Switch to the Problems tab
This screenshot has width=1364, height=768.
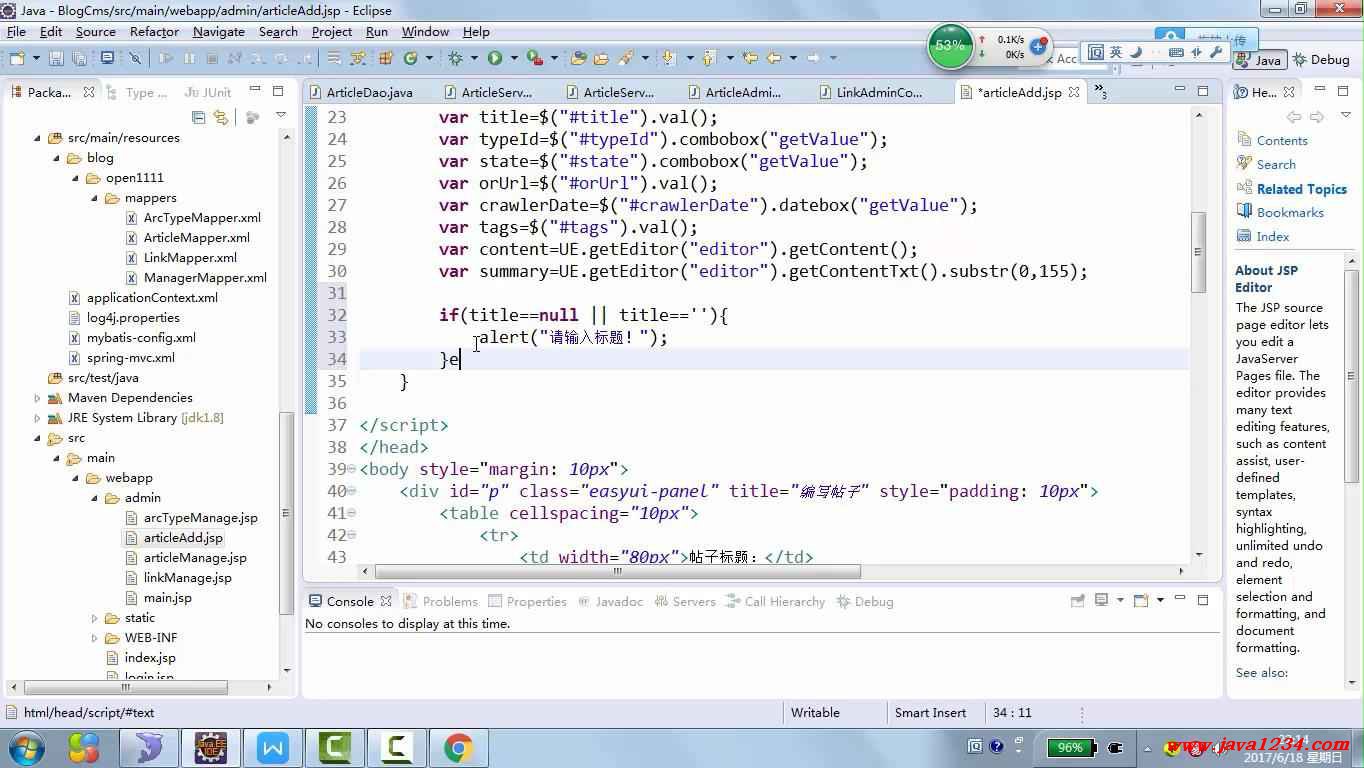pos(440,601)
